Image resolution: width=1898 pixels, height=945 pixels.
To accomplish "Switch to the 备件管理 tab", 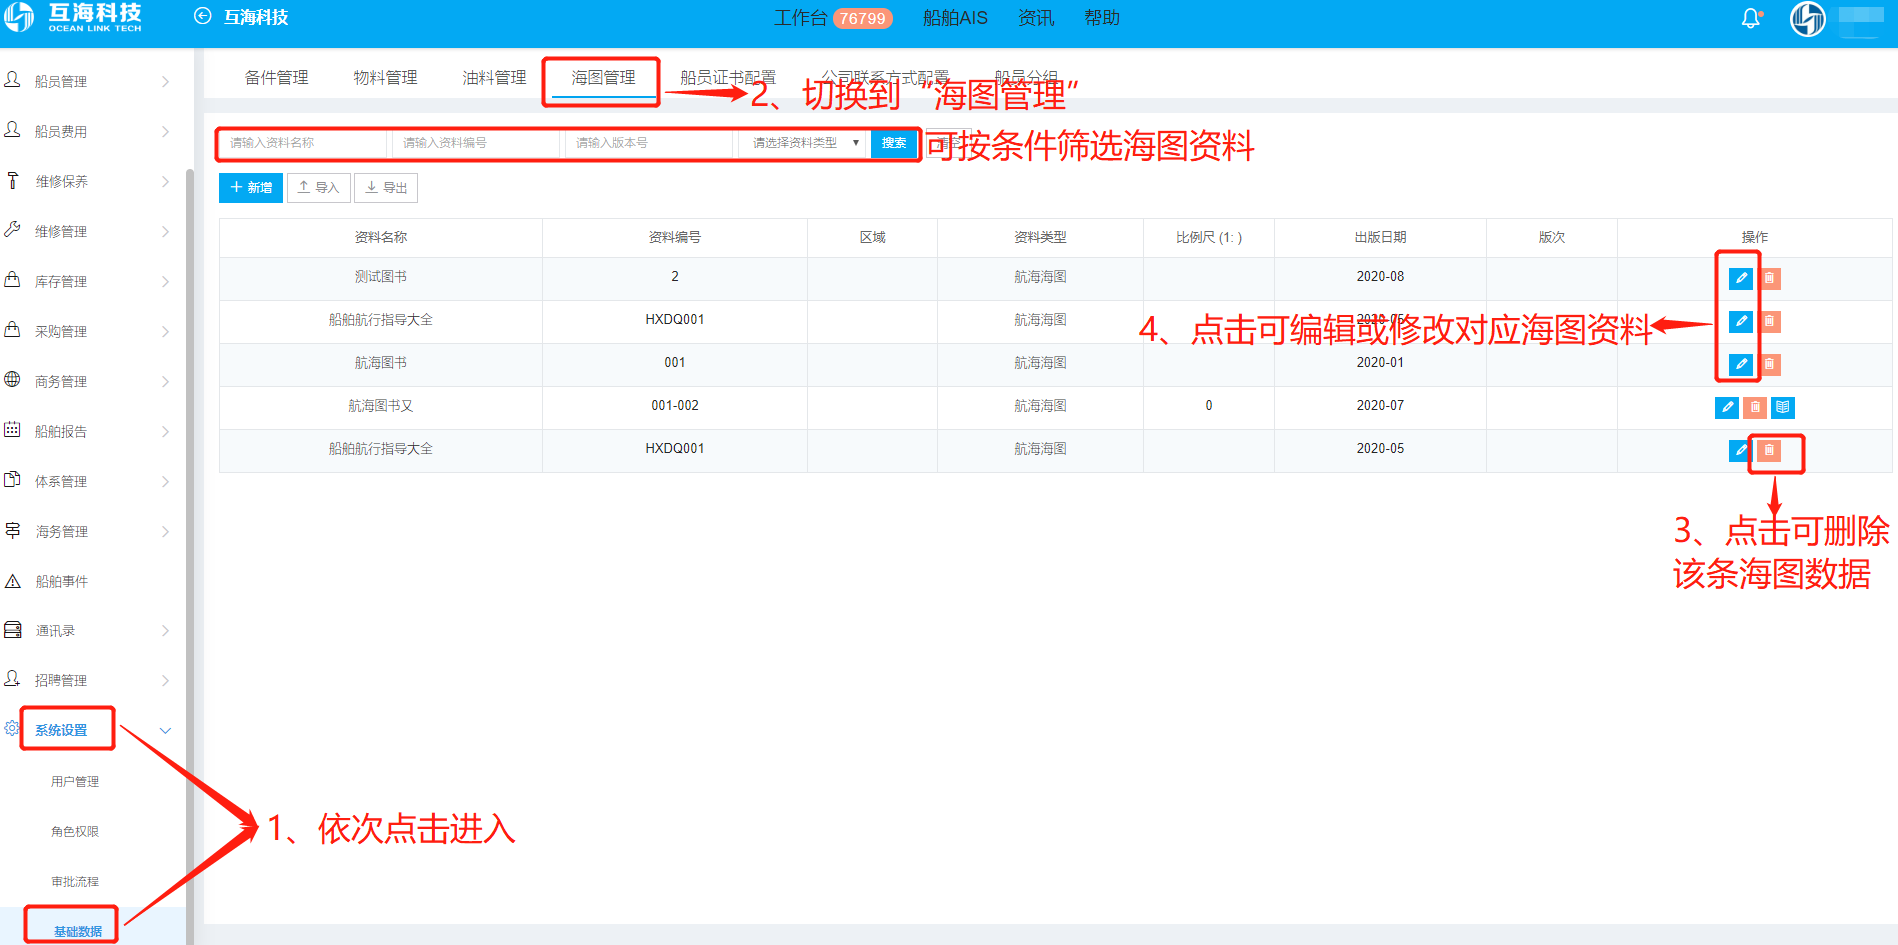I will point(276,77).
